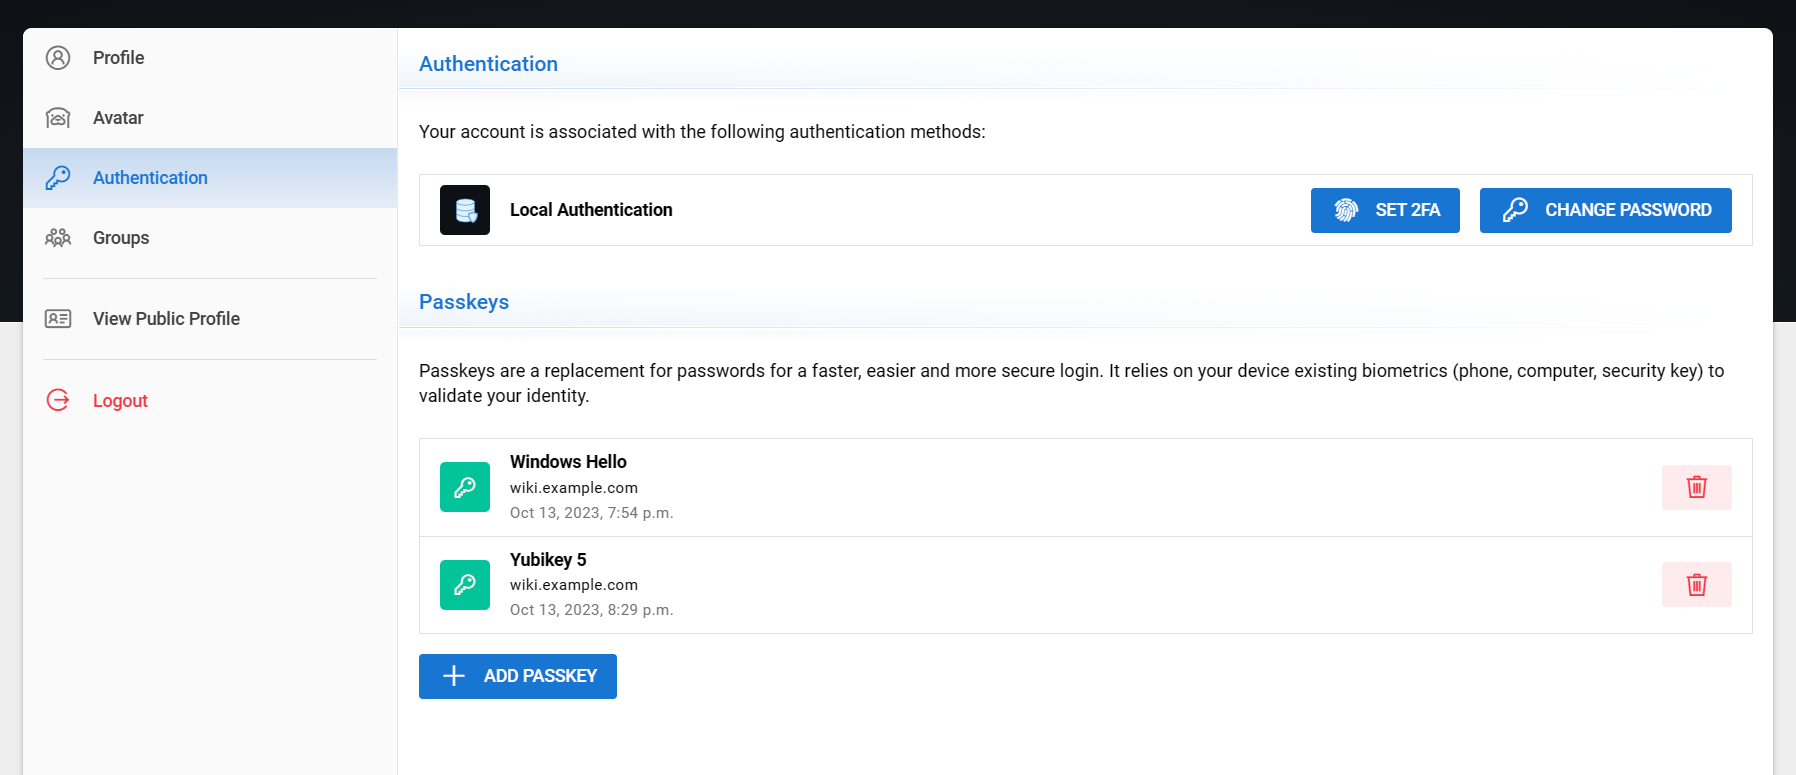The height and width of the screenshot is (775, 1796).
Task: Open the Groups menu item
Action: pos(121,238)
